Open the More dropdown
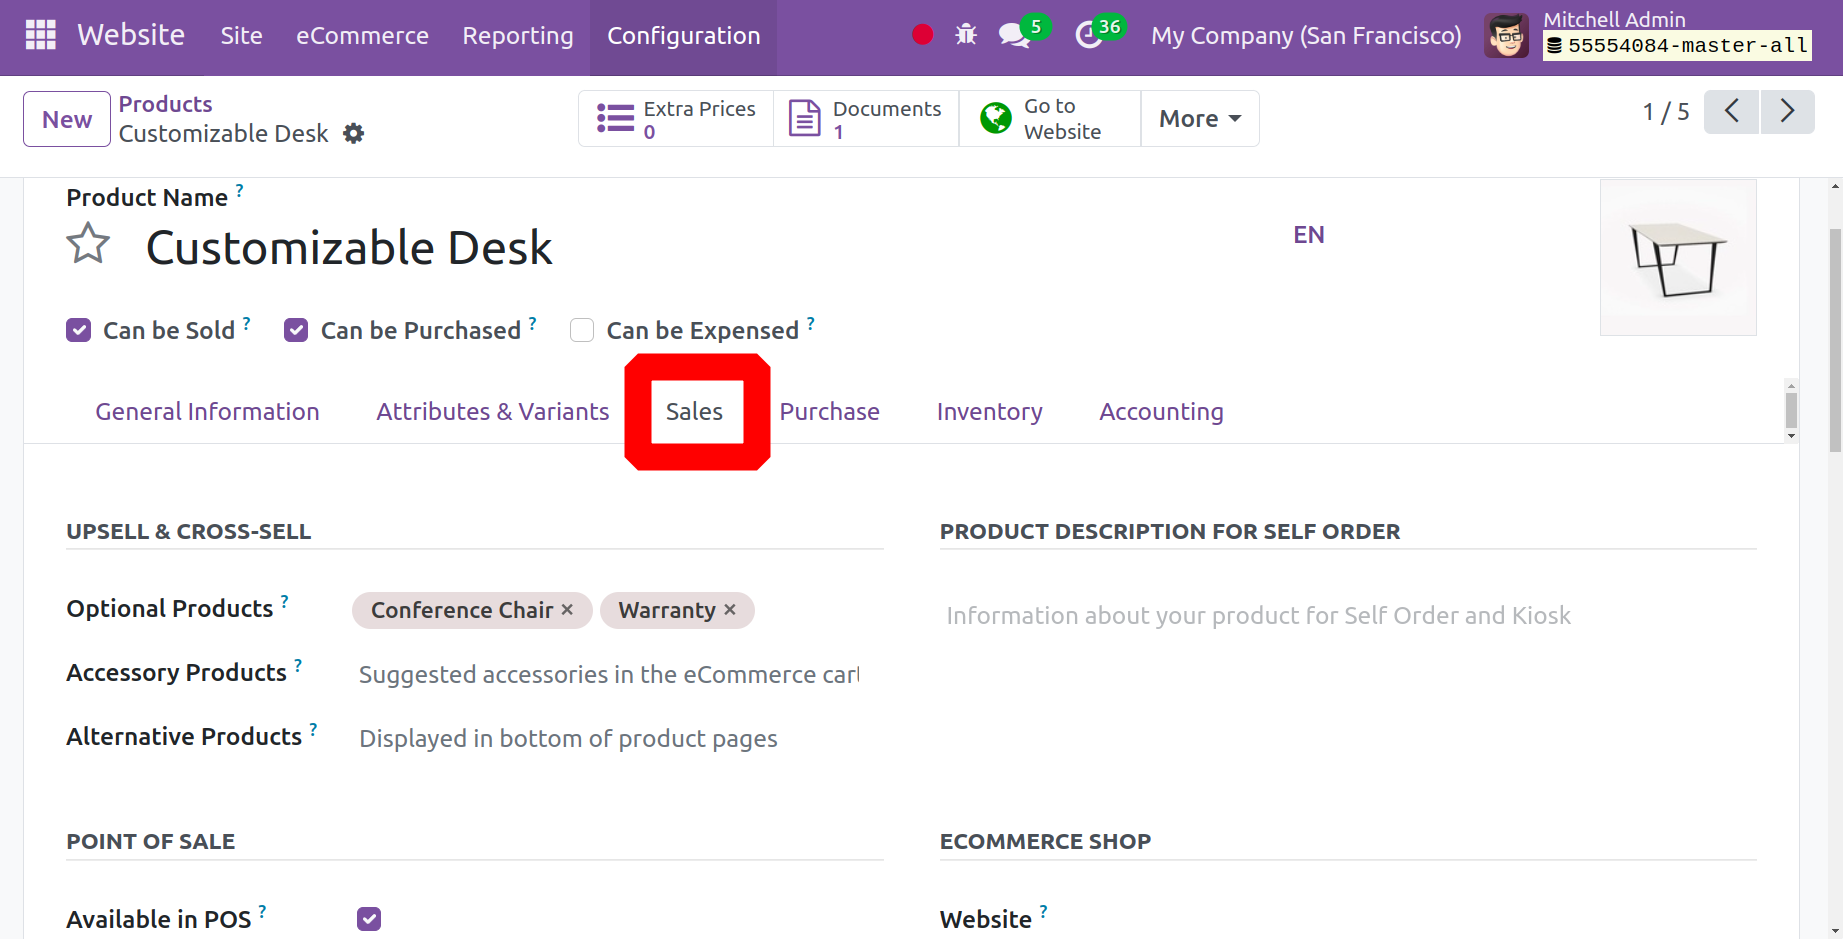 (1198, 118)
